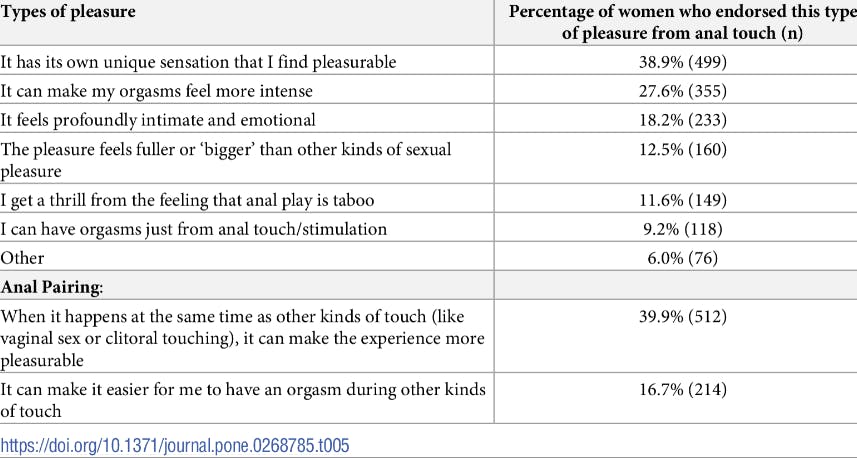Click the 12.5% (160) value
857x458 pixels.
click(671, 150)
